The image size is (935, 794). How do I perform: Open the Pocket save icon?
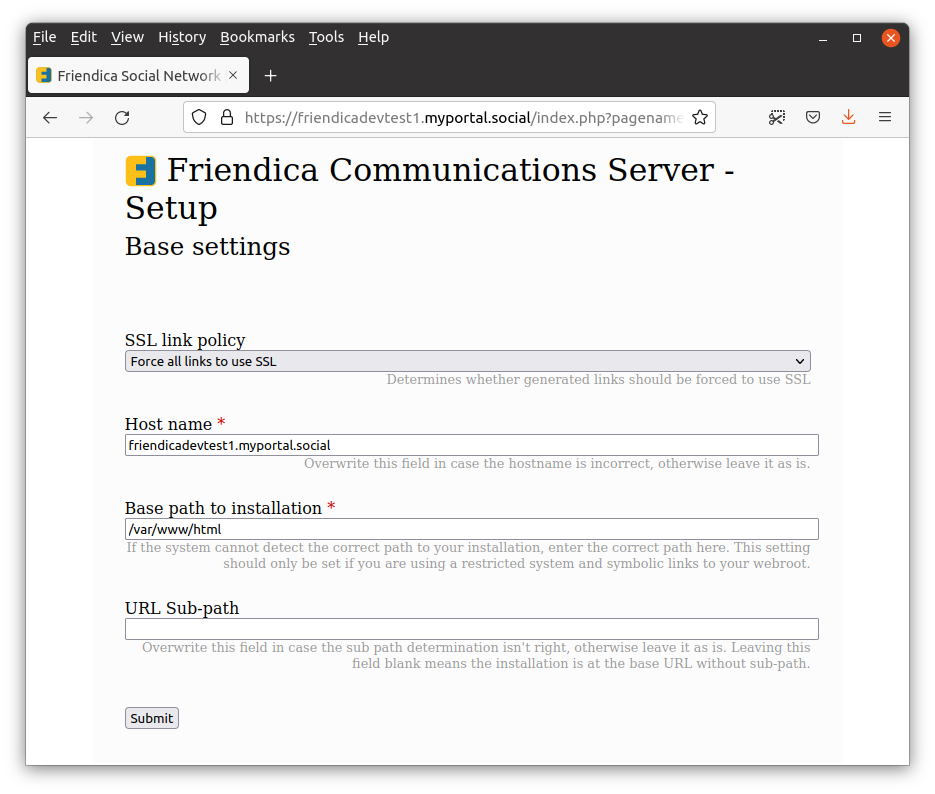pos(813,118)
